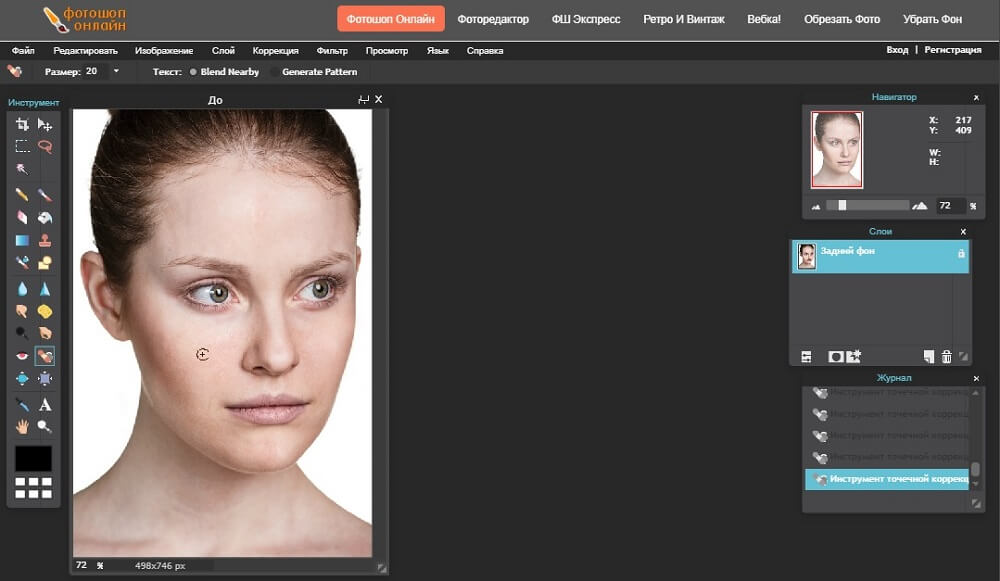Open the brush size dropdown arrow
Viewport: 1000px width, 581px height.
click(x=116, y=71)
